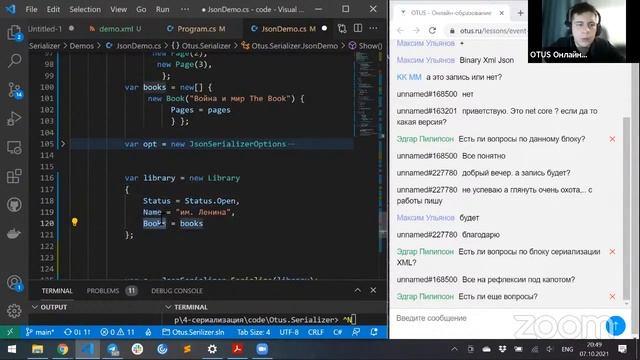This screenshot has height=360, width=640.
Task: Open the Edit menu
Action: [x=53, y=9]
